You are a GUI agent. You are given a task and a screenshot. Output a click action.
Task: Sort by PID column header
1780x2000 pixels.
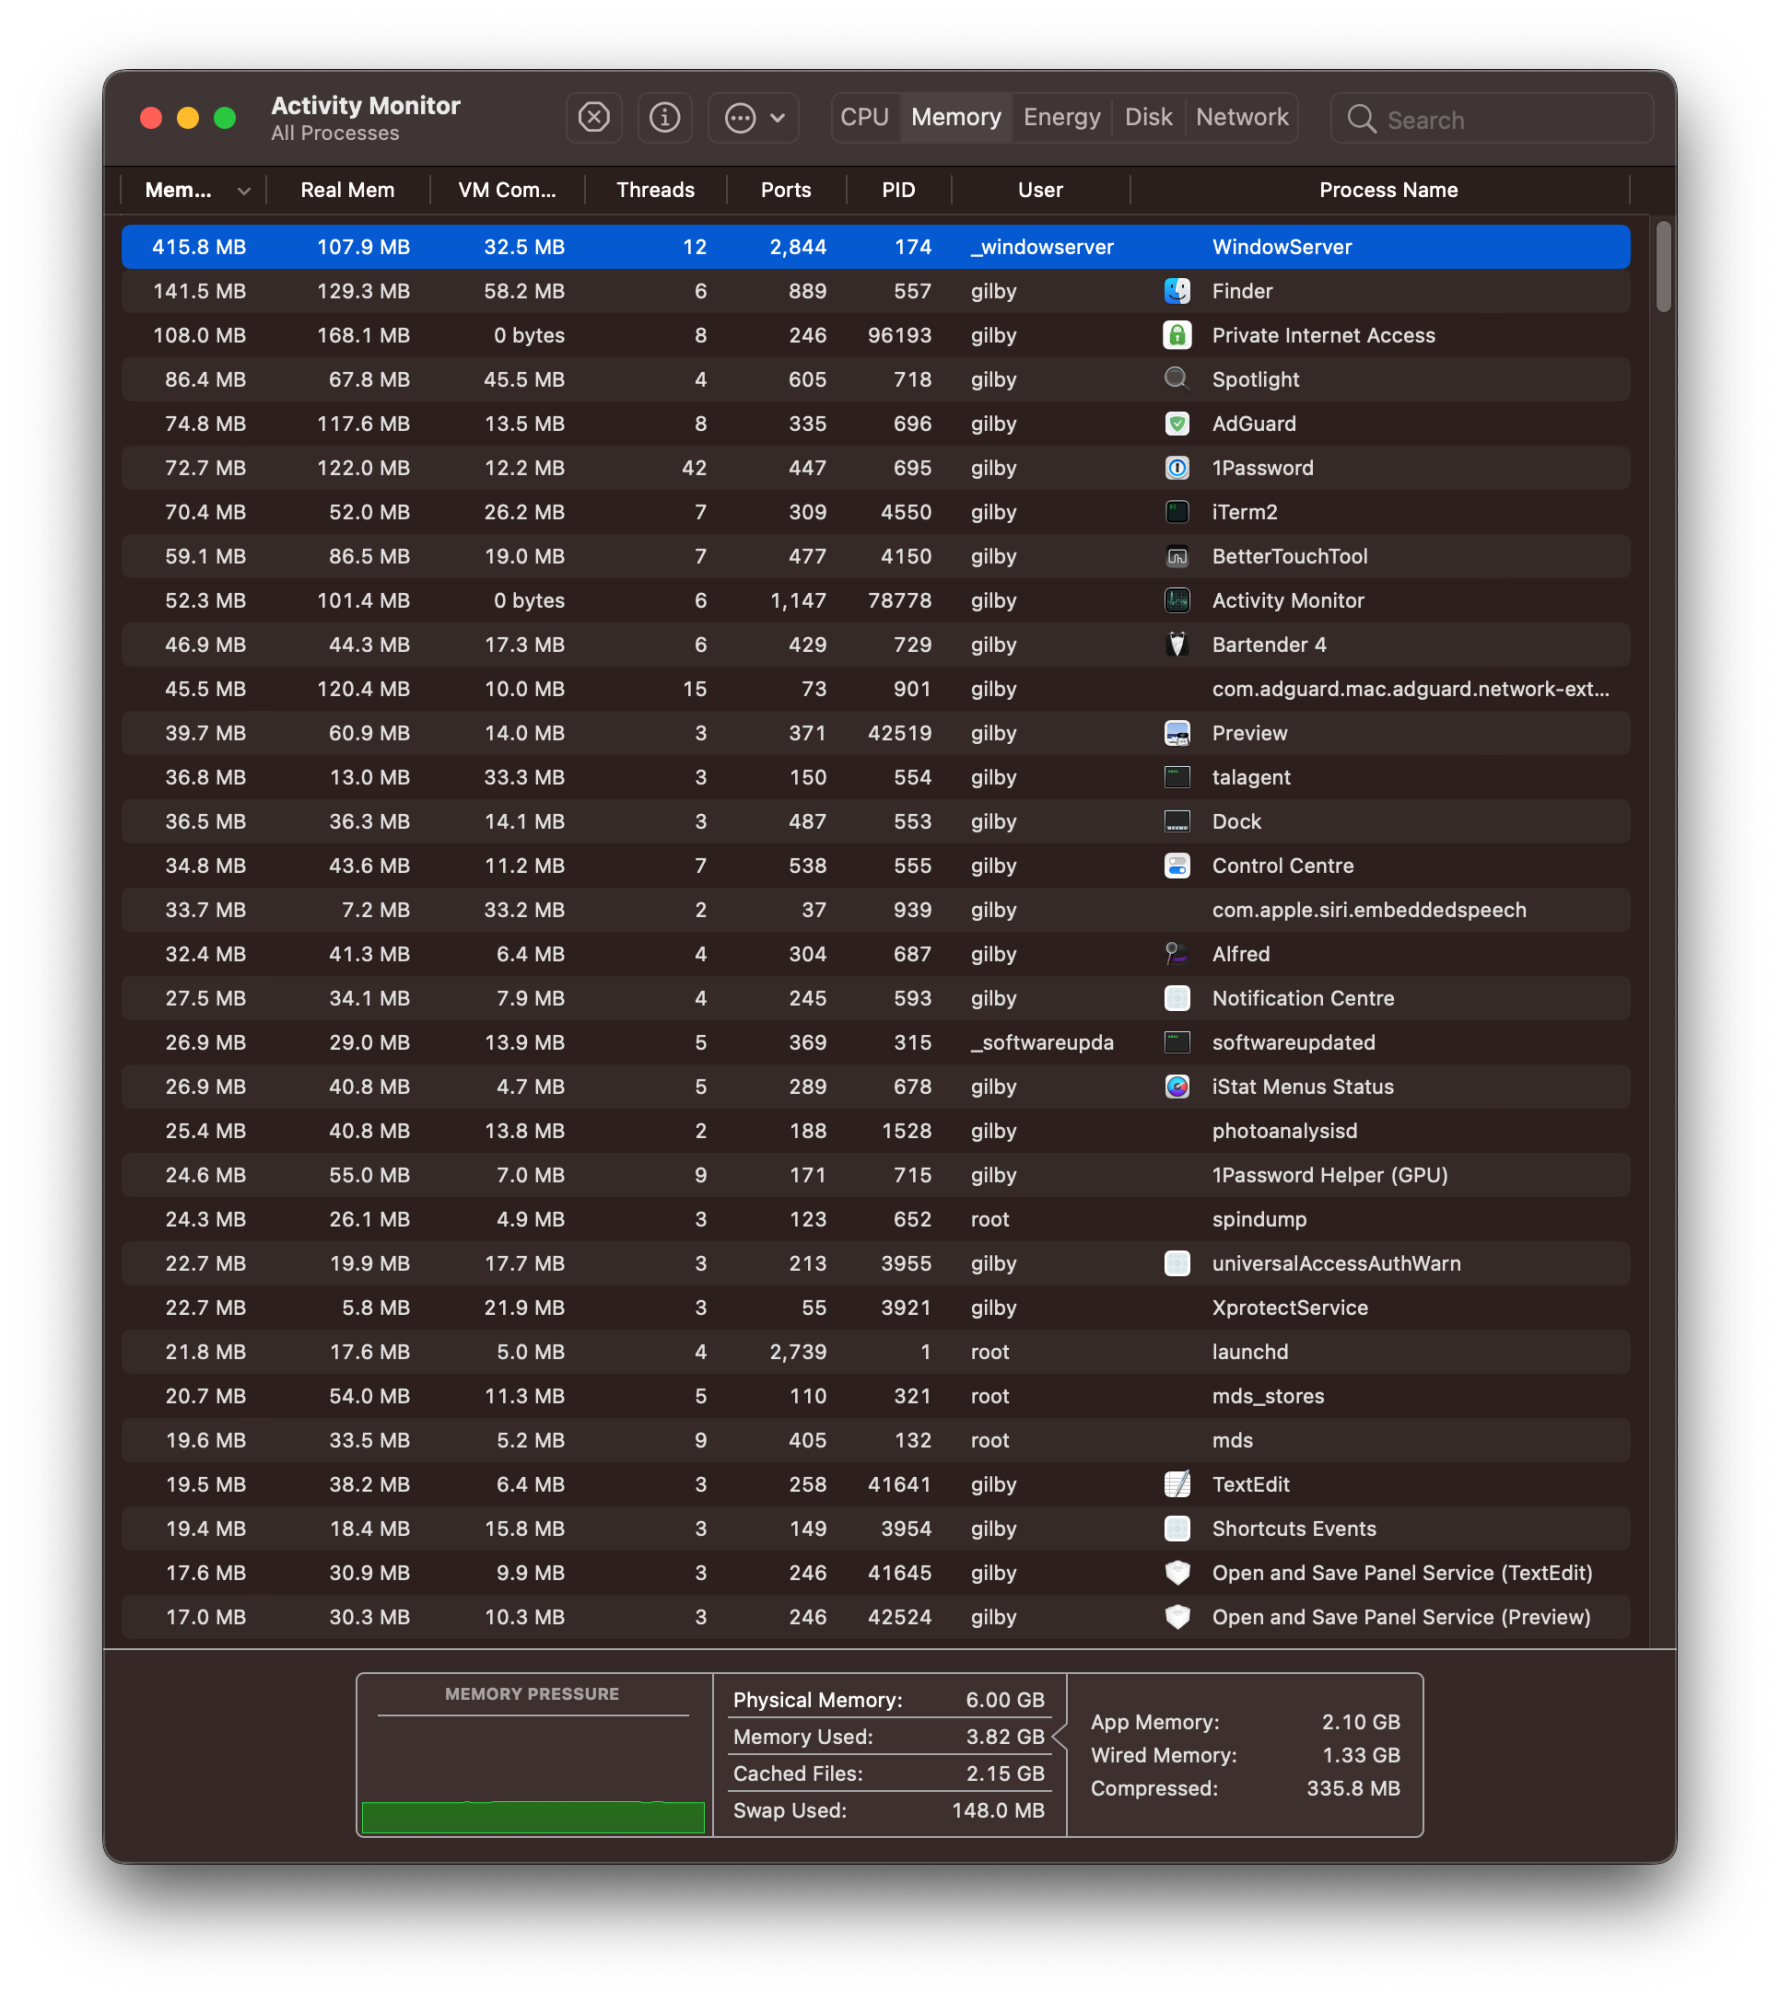[898, 190]
